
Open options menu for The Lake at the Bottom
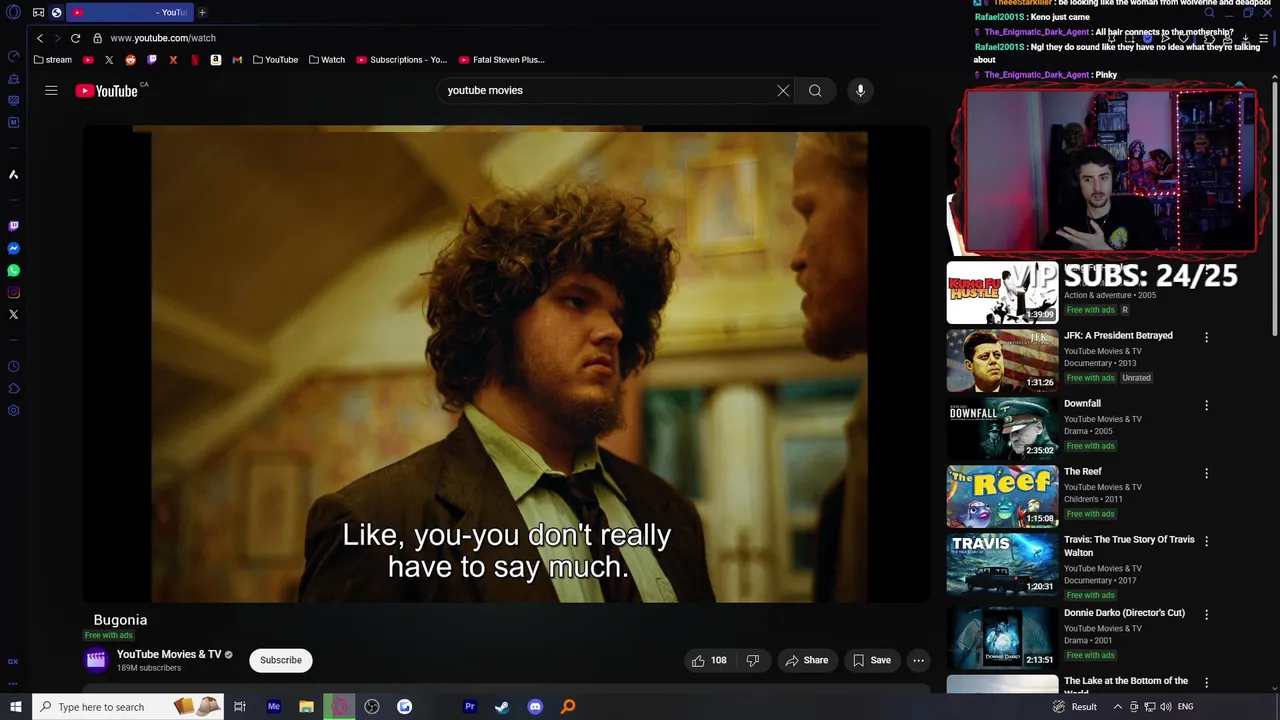[1206, 683]
